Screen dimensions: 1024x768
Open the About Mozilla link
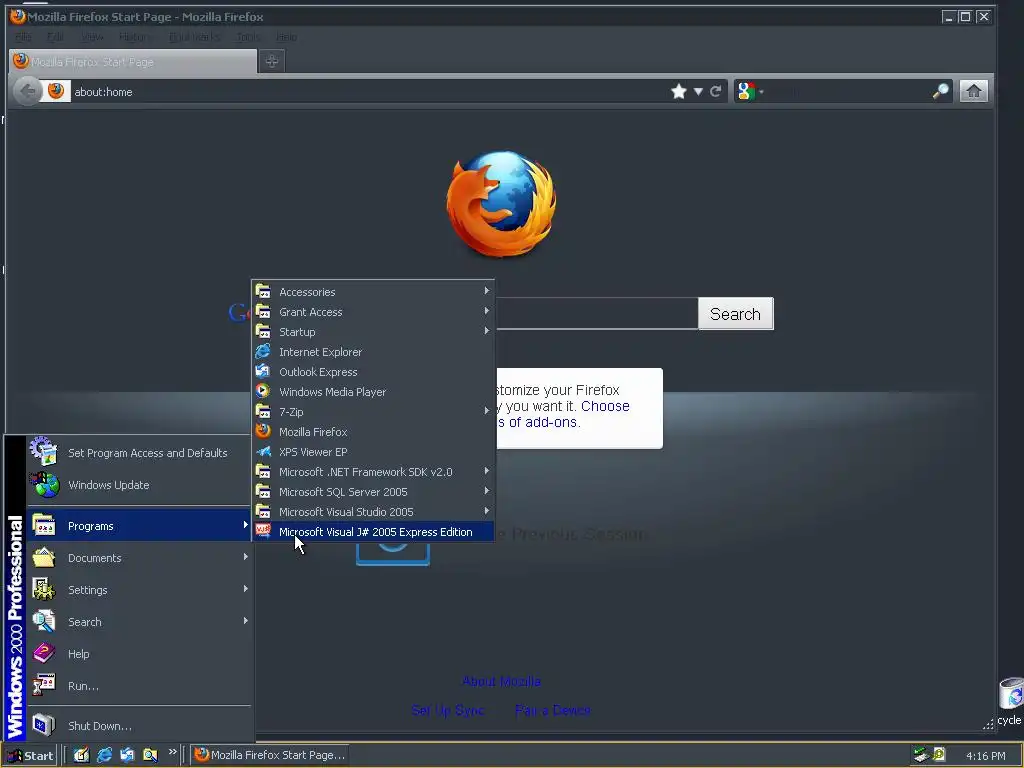click(x=501, y=682)
